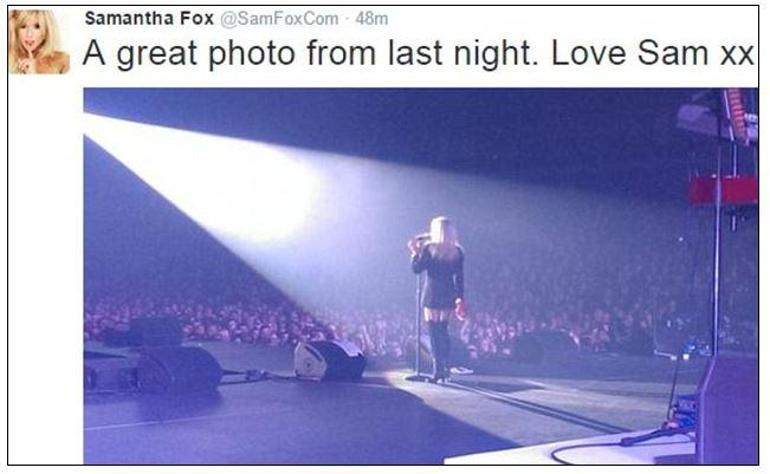Viewport: 770px width, 474px height.
Task: Click the 'Love Sam xx' text
Action: tap(653, 53)
